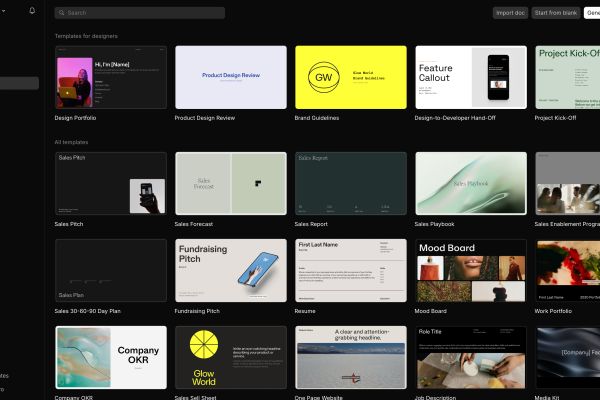
Task: Open the Sales 30-60-90 Day Plan thumbnail
Action: 111,270
